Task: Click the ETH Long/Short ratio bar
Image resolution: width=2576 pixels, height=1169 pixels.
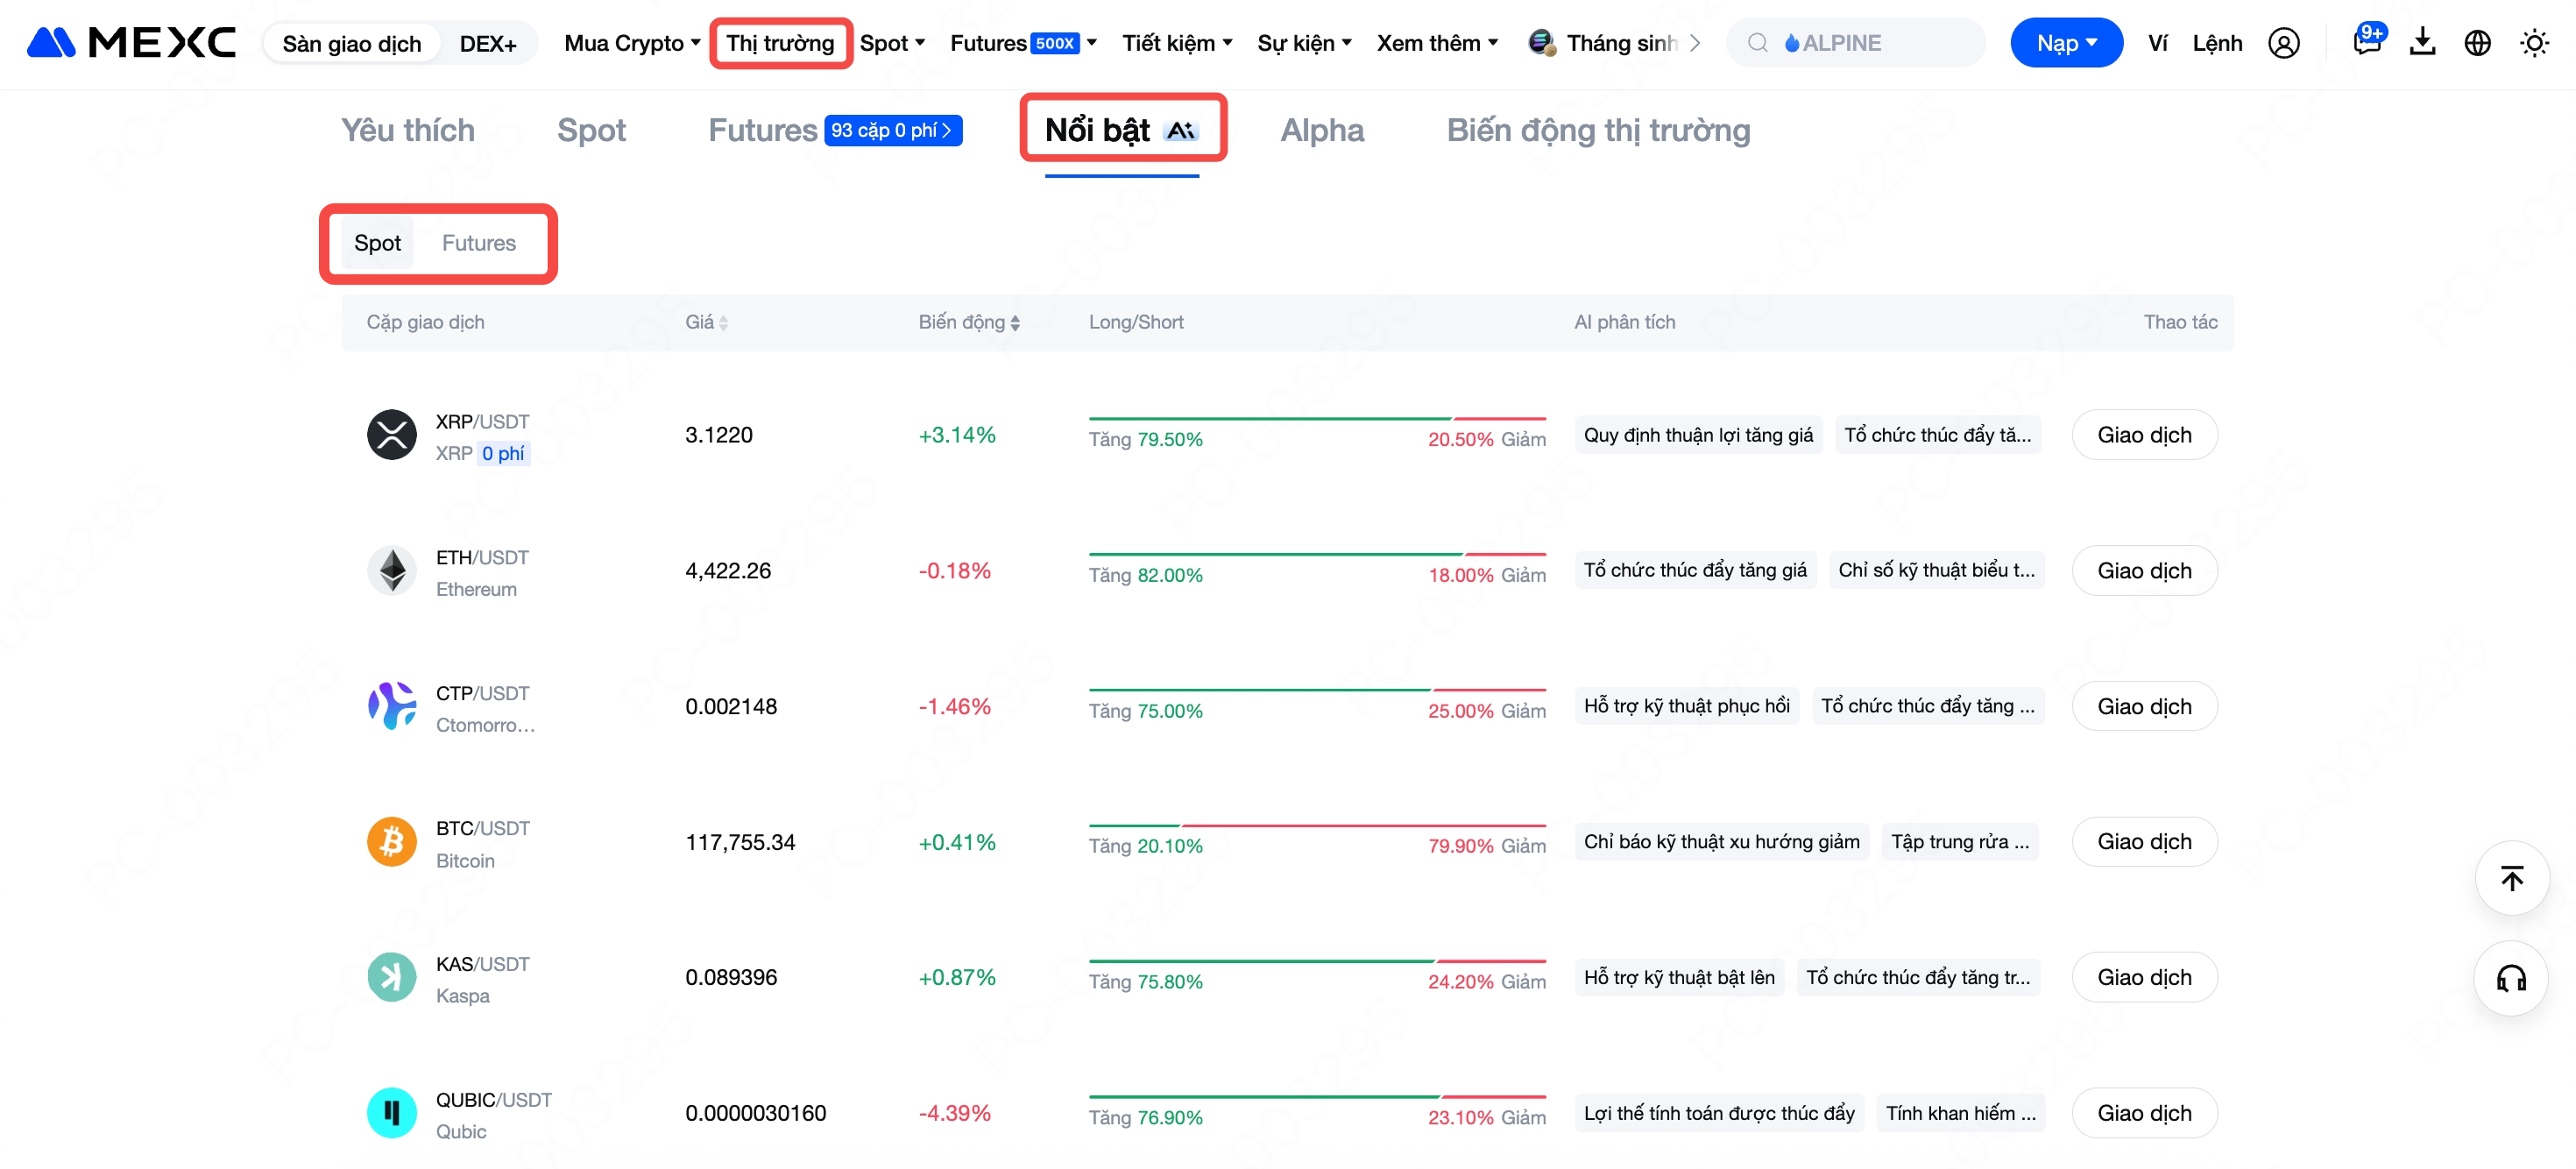Action: pos(1316,555)
